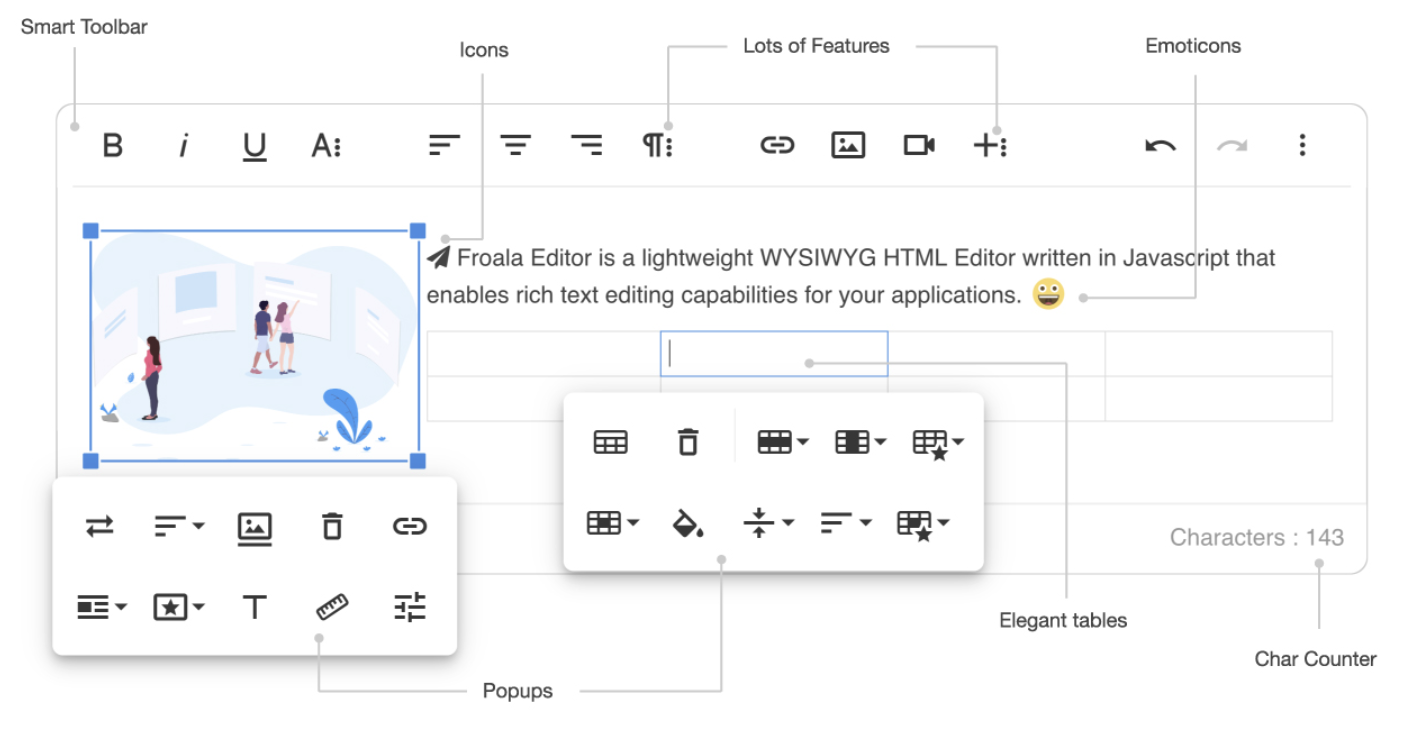Open the table cell dropdown
1414x729 pixels.
(613, 522)
